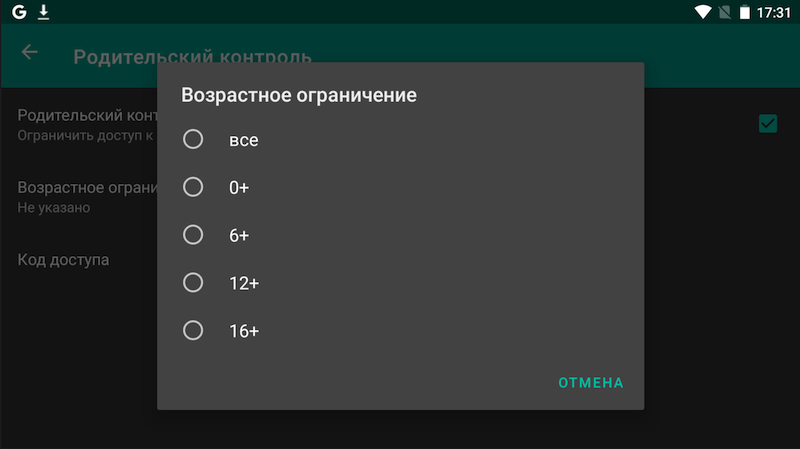Tap the Google G status icon
800x449 pixels.
click(19, 13)
